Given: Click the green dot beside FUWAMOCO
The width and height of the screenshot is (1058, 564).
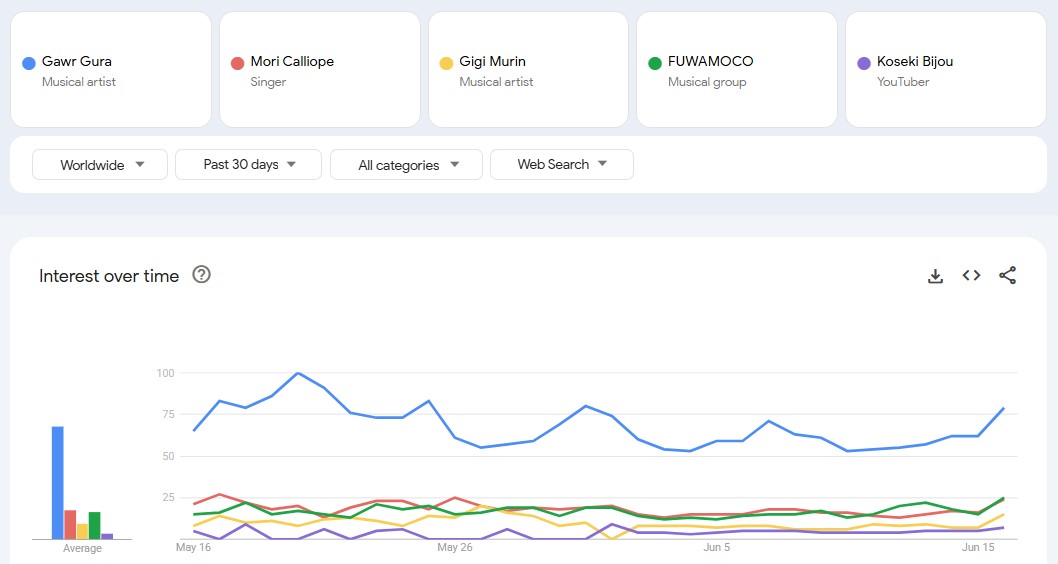Looking at the screenshot, I should 654,63.
